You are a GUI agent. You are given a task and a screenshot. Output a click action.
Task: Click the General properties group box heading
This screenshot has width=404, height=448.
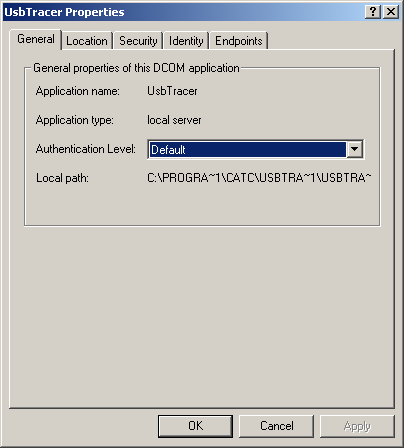136,68
